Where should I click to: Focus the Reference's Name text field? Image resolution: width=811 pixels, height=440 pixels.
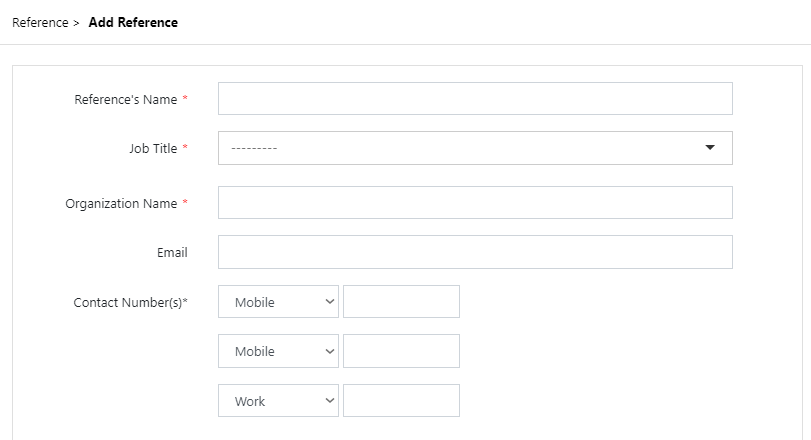(x=475, y=99)
